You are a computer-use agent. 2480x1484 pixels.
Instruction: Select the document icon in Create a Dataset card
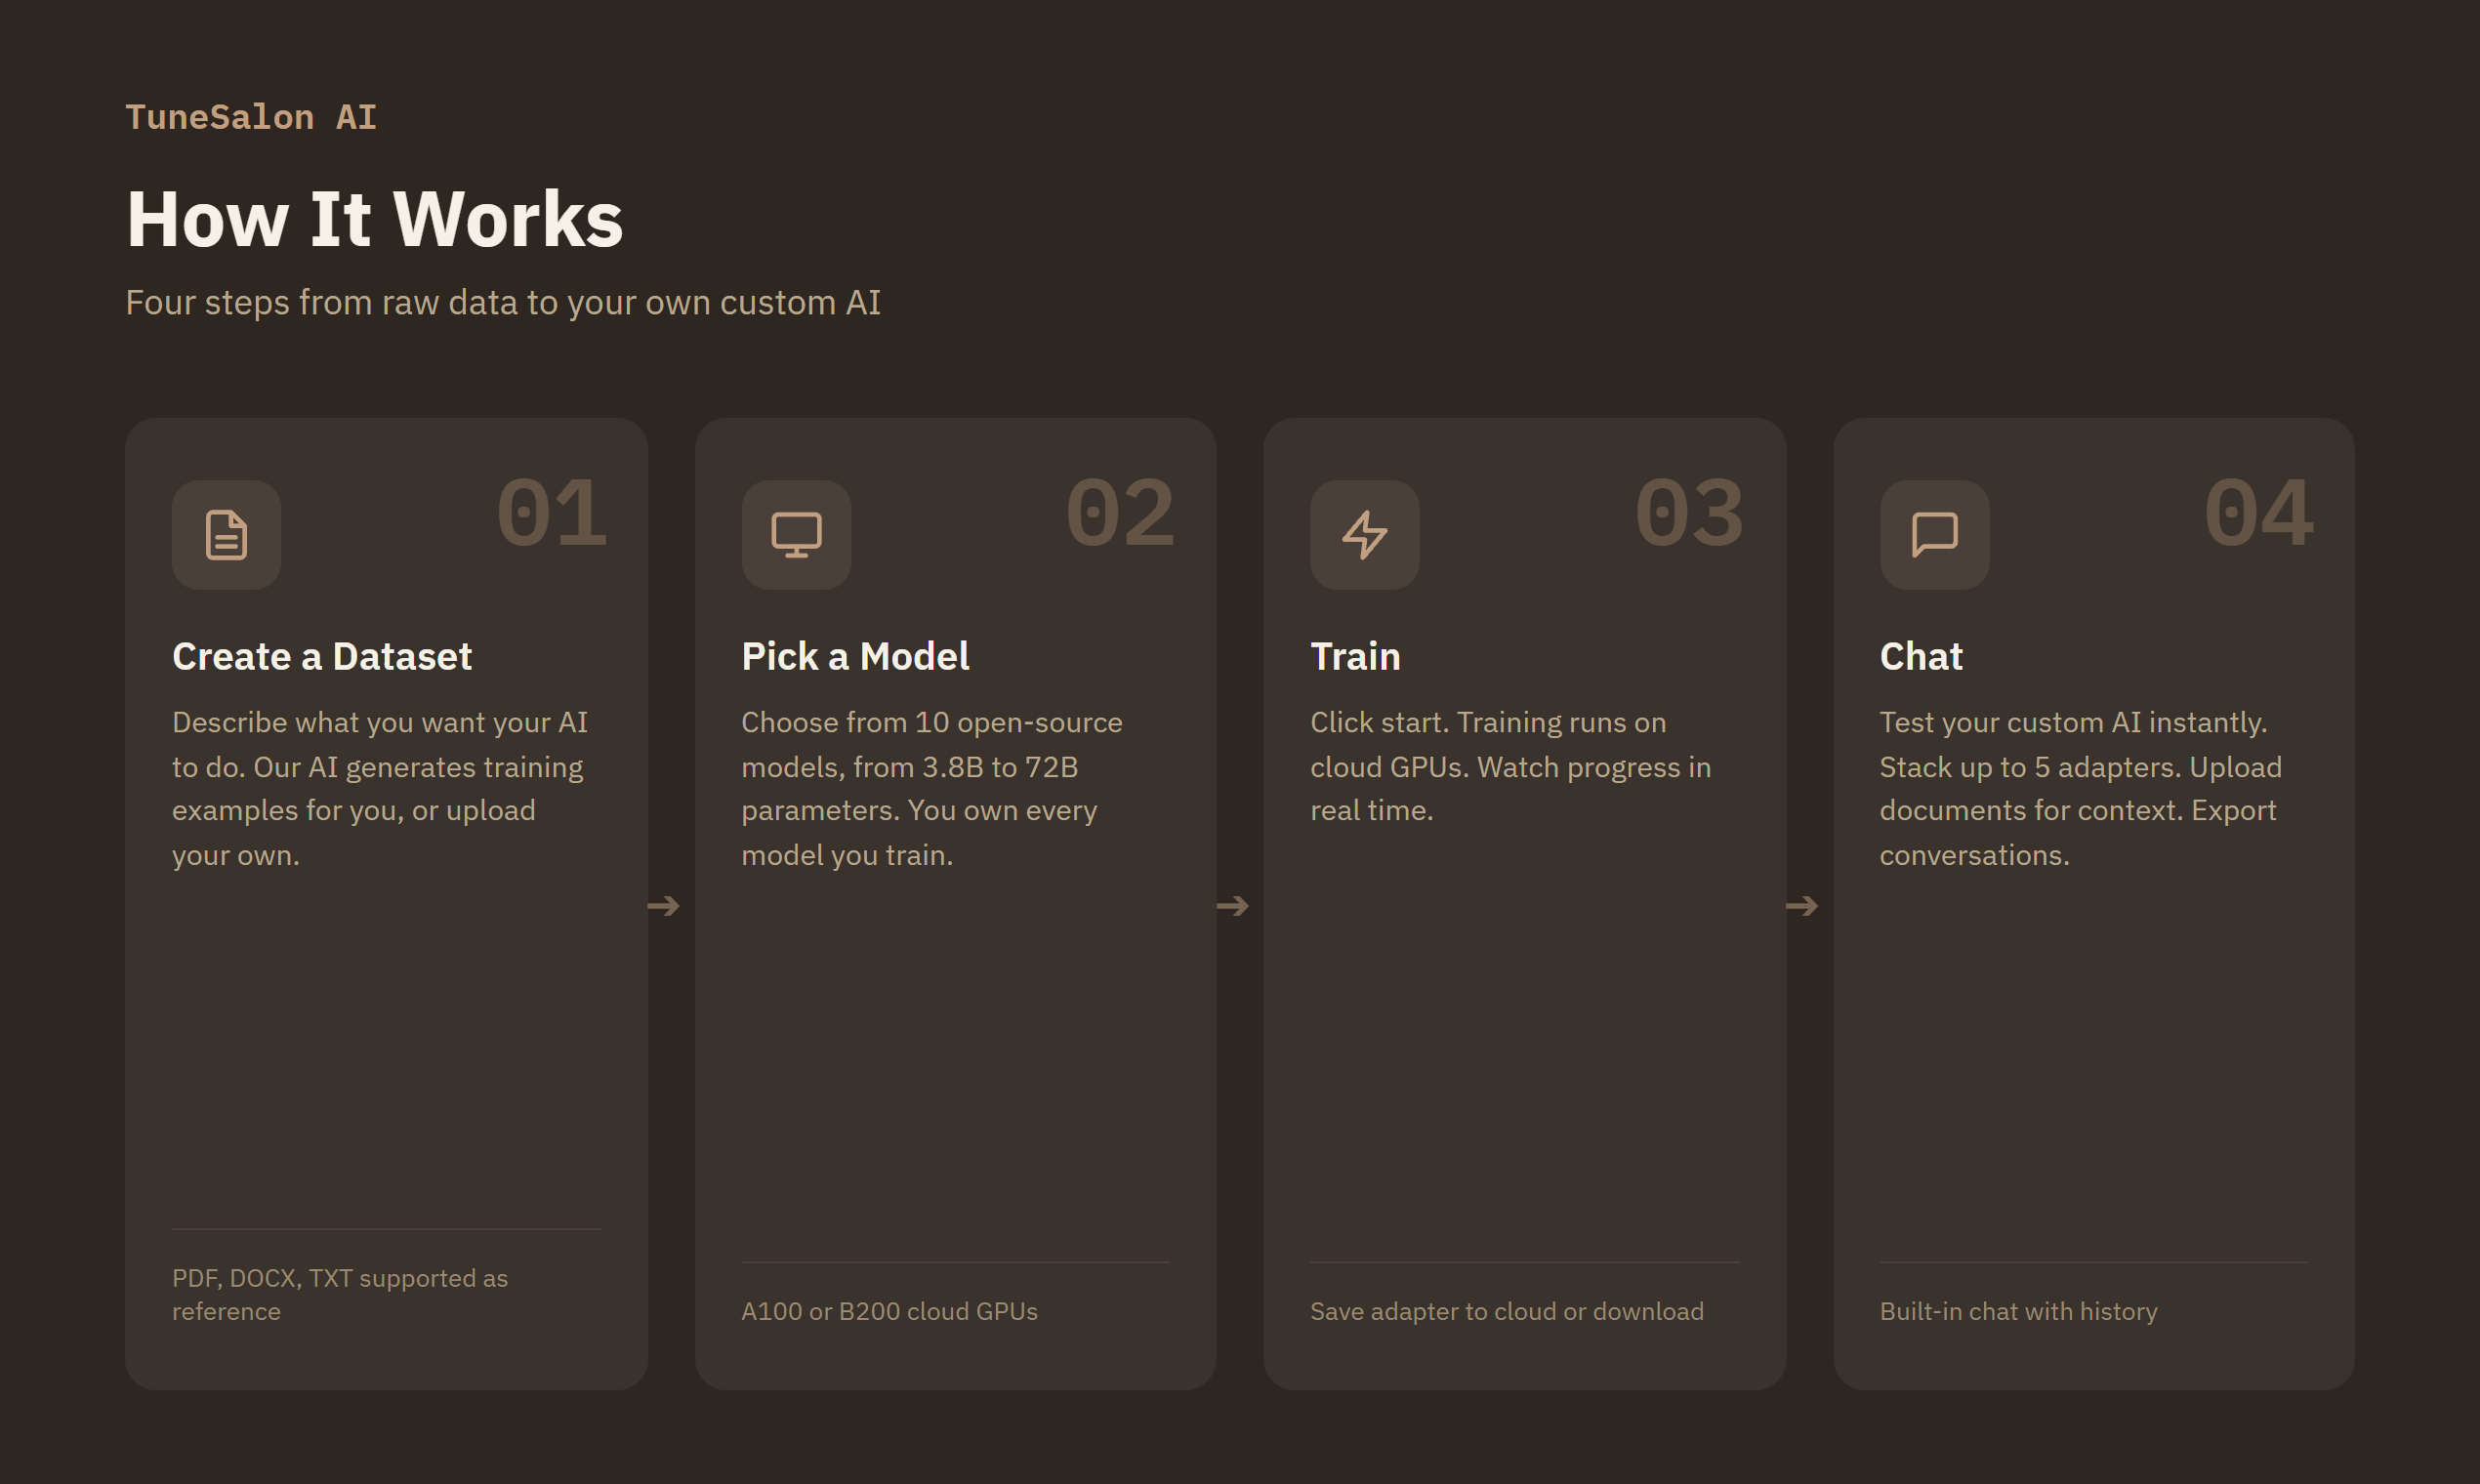pos(226,534)
